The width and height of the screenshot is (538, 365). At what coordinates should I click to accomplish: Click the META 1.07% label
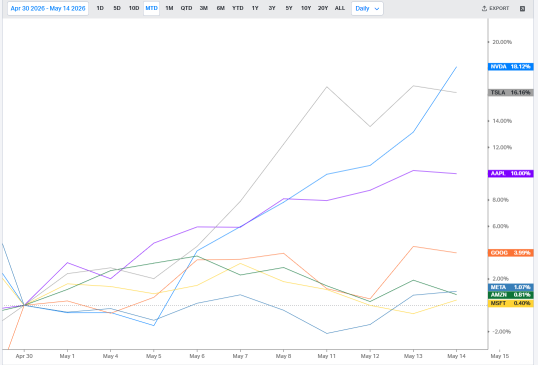(511, 287)
